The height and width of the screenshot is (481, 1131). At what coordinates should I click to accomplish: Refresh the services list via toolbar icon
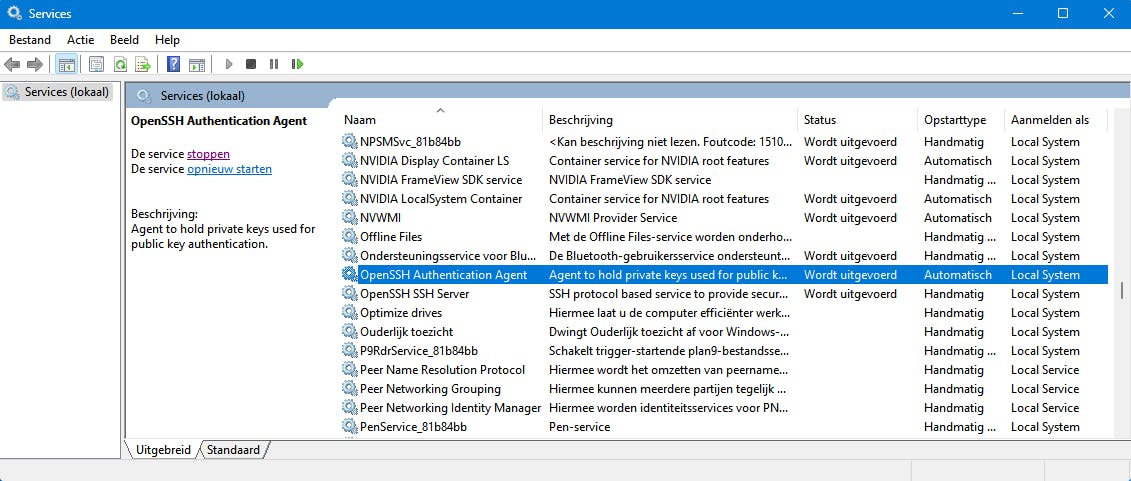click(x=120, y=64)
